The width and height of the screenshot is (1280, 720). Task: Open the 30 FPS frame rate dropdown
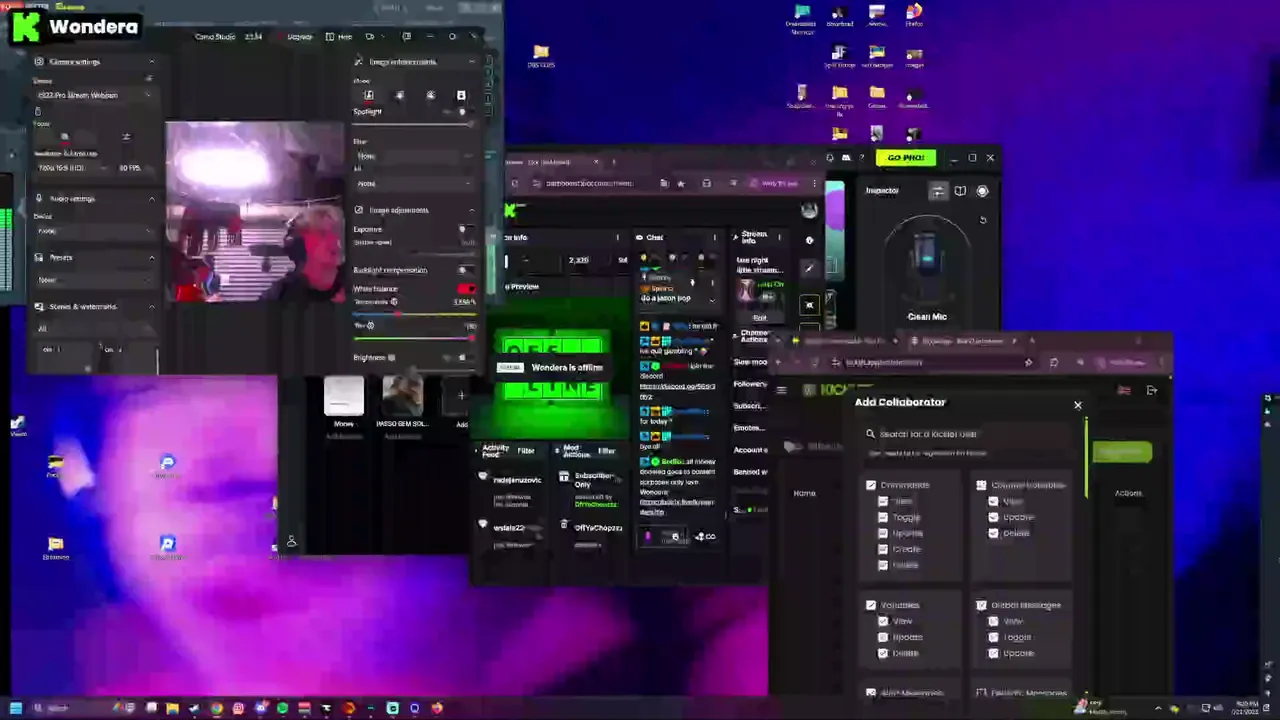click(134, 168)
